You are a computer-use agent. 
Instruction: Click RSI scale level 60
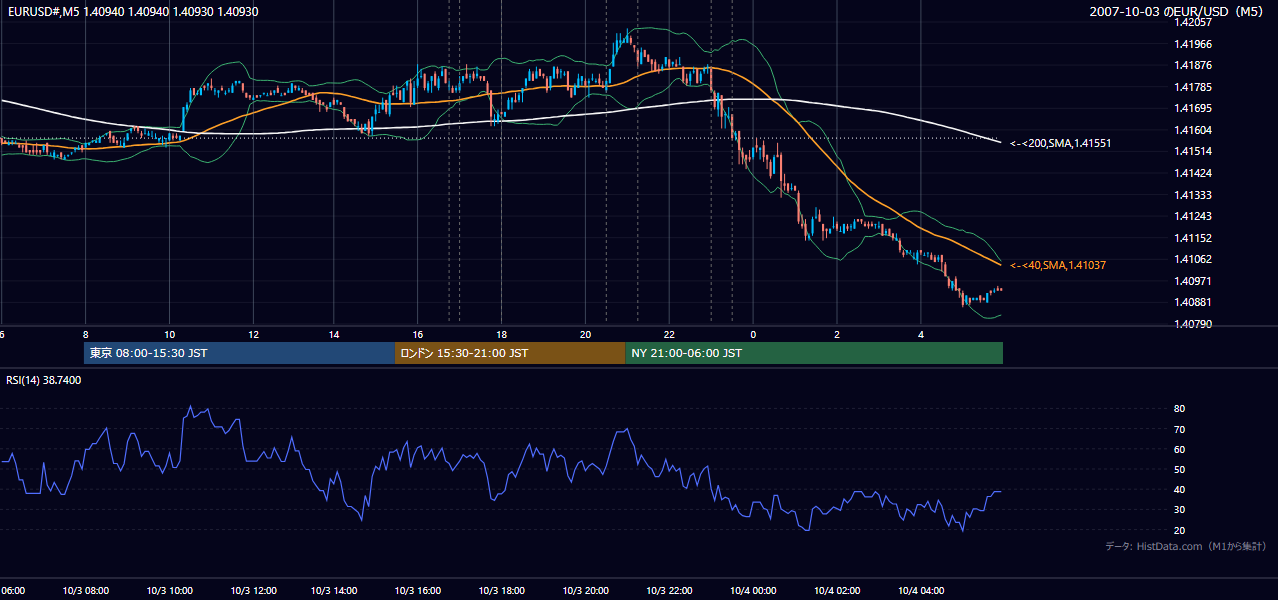[1180, 449]
